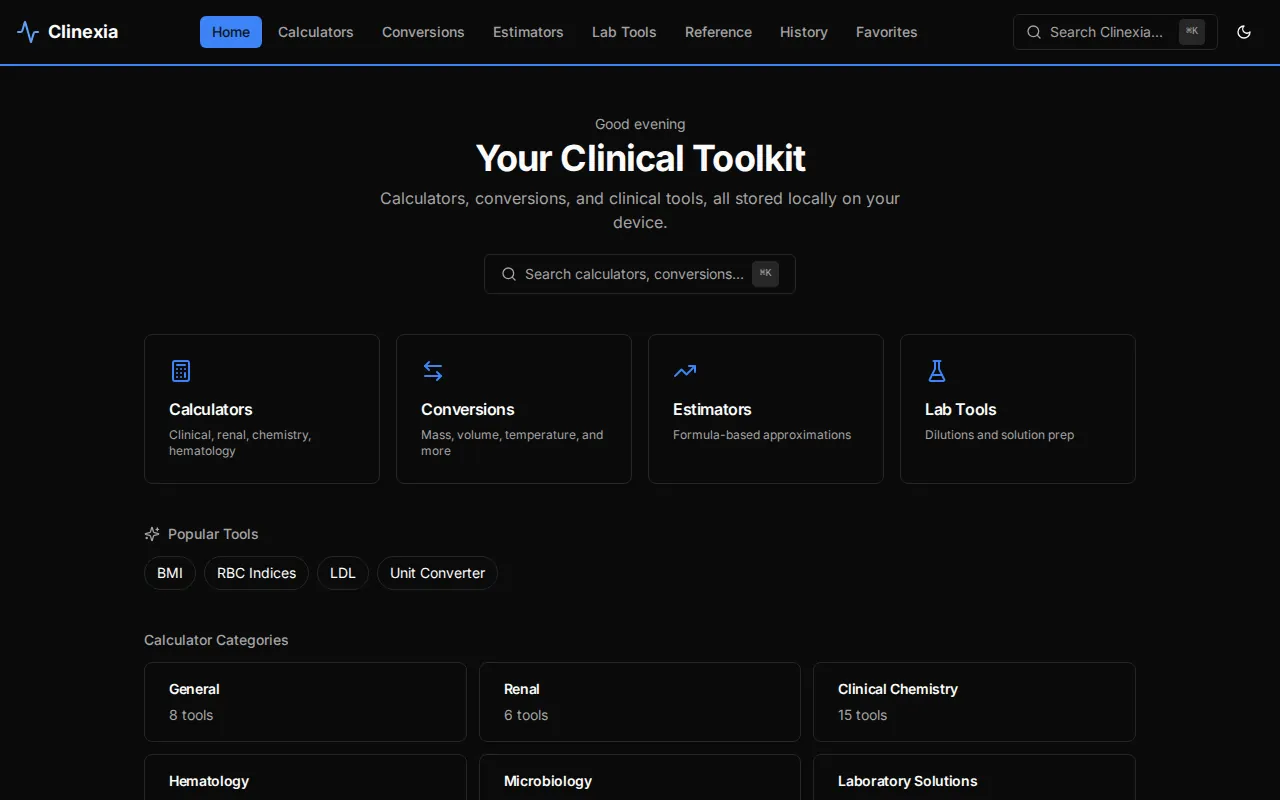Open the Renal category with 6 tools
This screenshot has height=800, width=1280.
click(640, 702)
